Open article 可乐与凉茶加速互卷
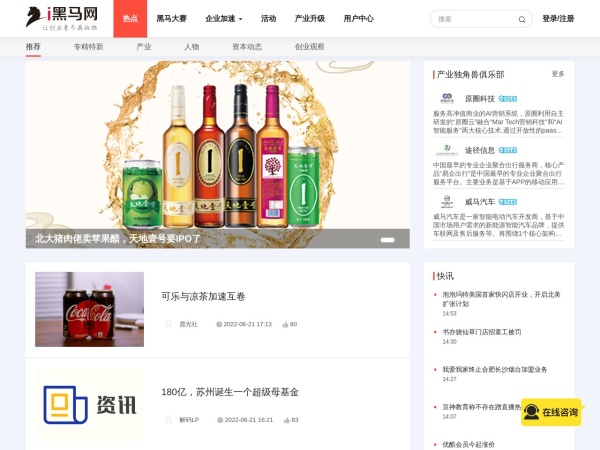This screenshot has height=450, width=600. [203, 297]
